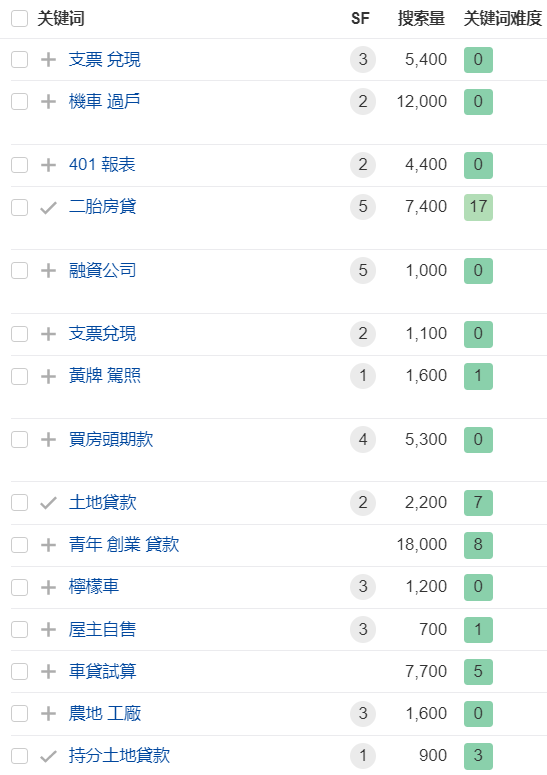
Task: Add 檸檬車 keyword with plus icon
Action: (48, 587)
